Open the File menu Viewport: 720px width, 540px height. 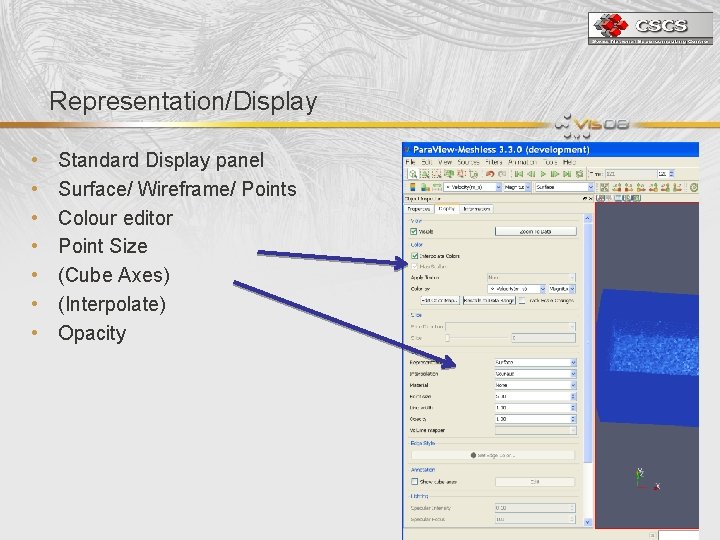click(411, 162)
